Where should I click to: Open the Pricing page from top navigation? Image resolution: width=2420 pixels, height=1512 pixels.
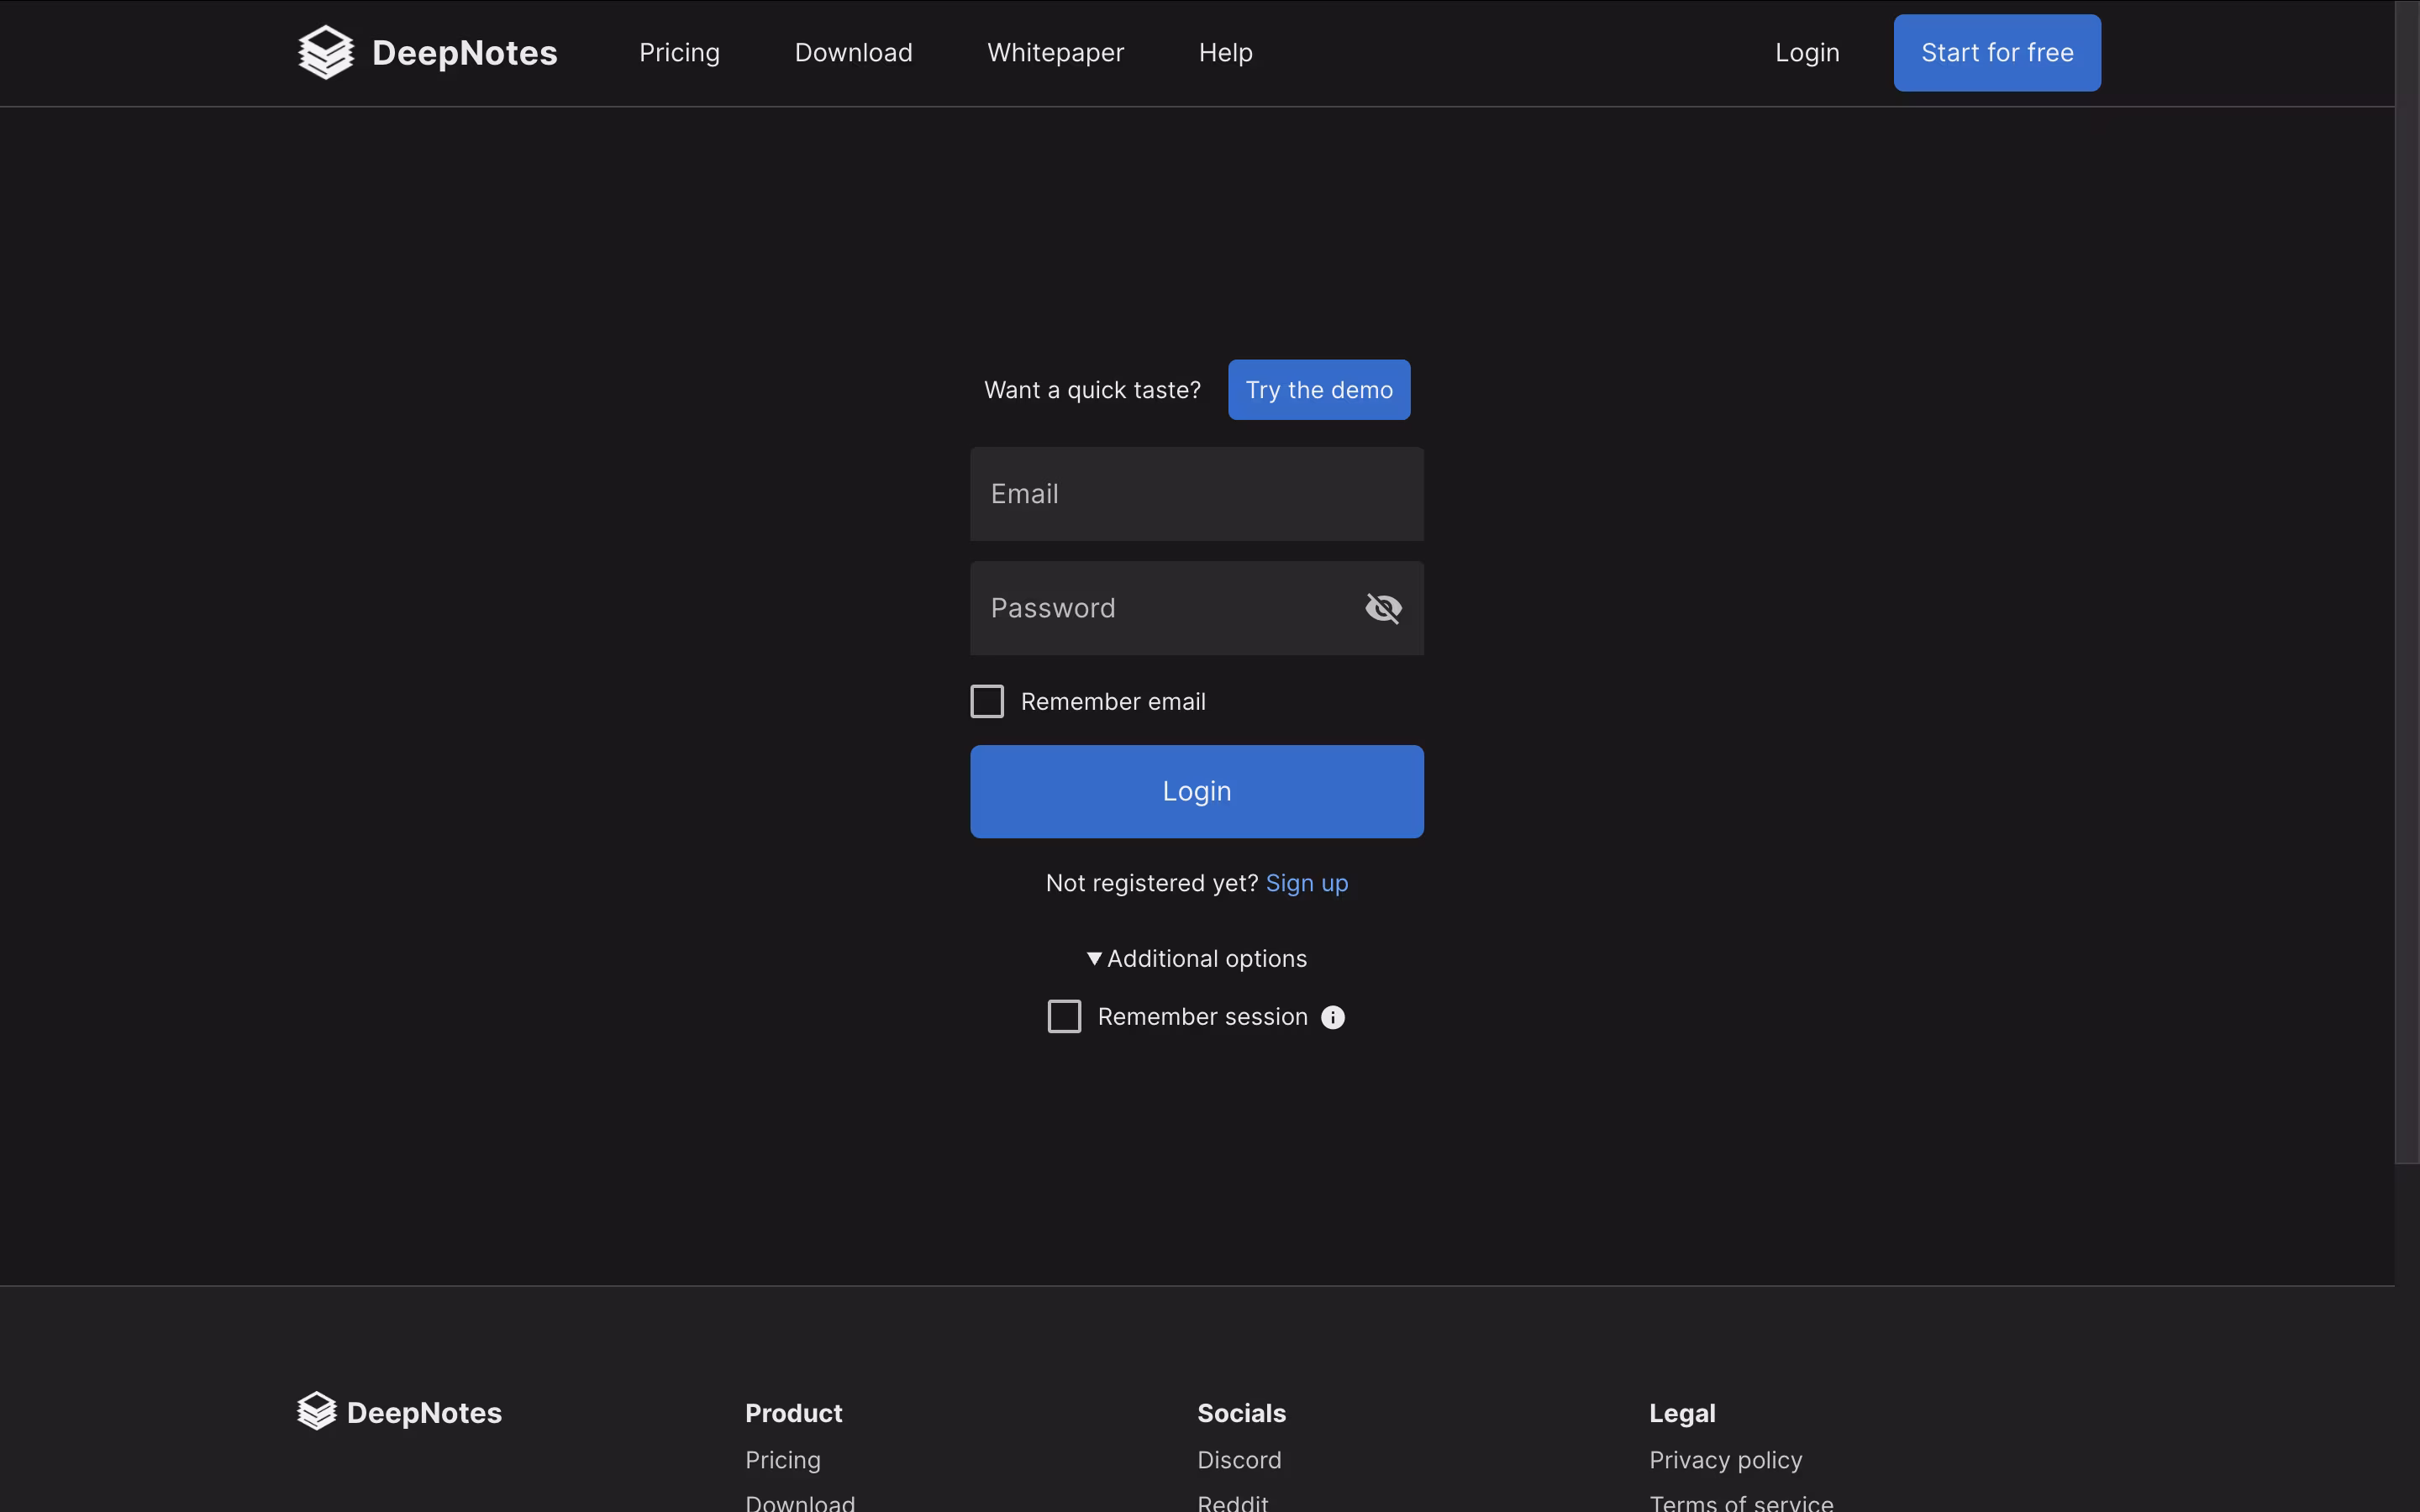[x=679, y=52]
